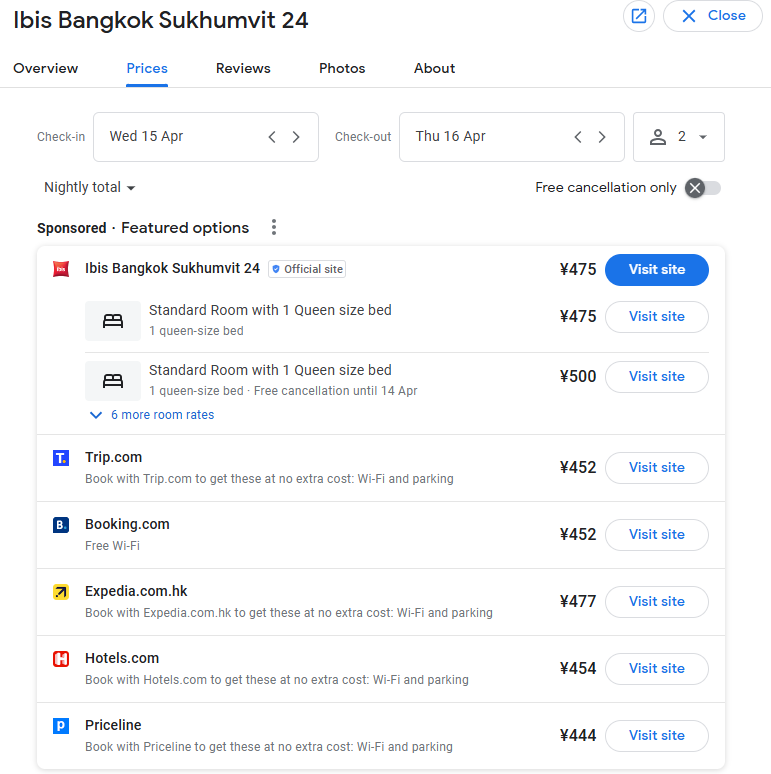Click the ¥444 Priceline price
Viewport: 771px width, 774px height.
click(x=578, y=735)
